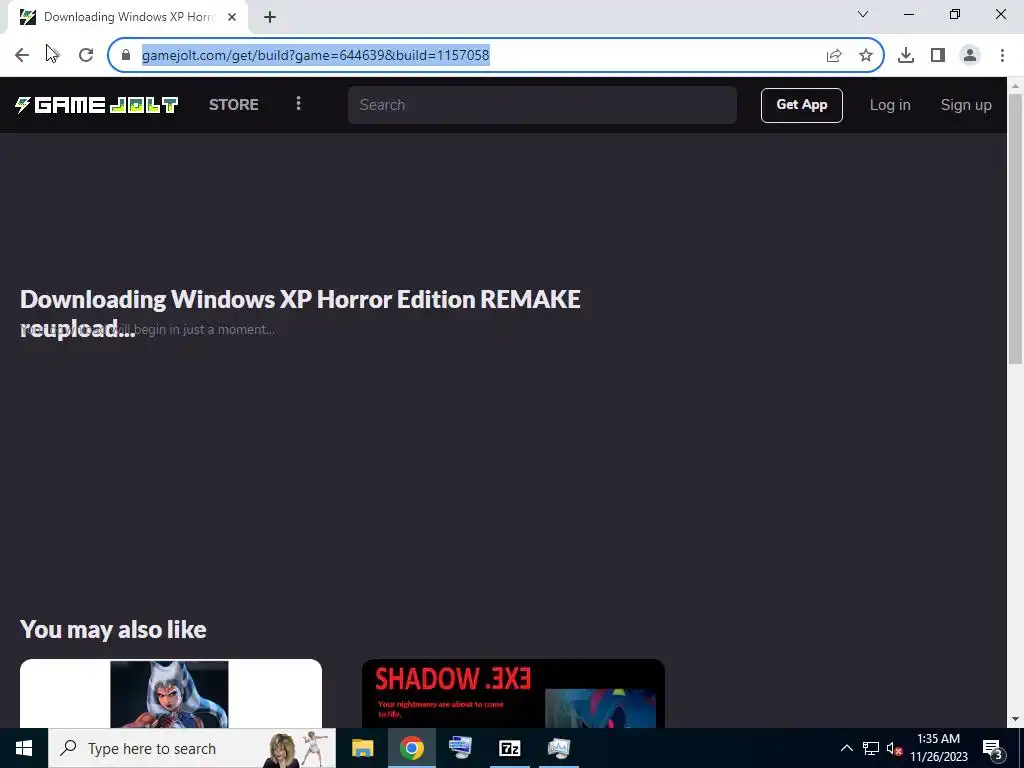The height and width of the screenshot is (768, 1024).
Task: Show hidden system tray icons
Action: point(846,748)
